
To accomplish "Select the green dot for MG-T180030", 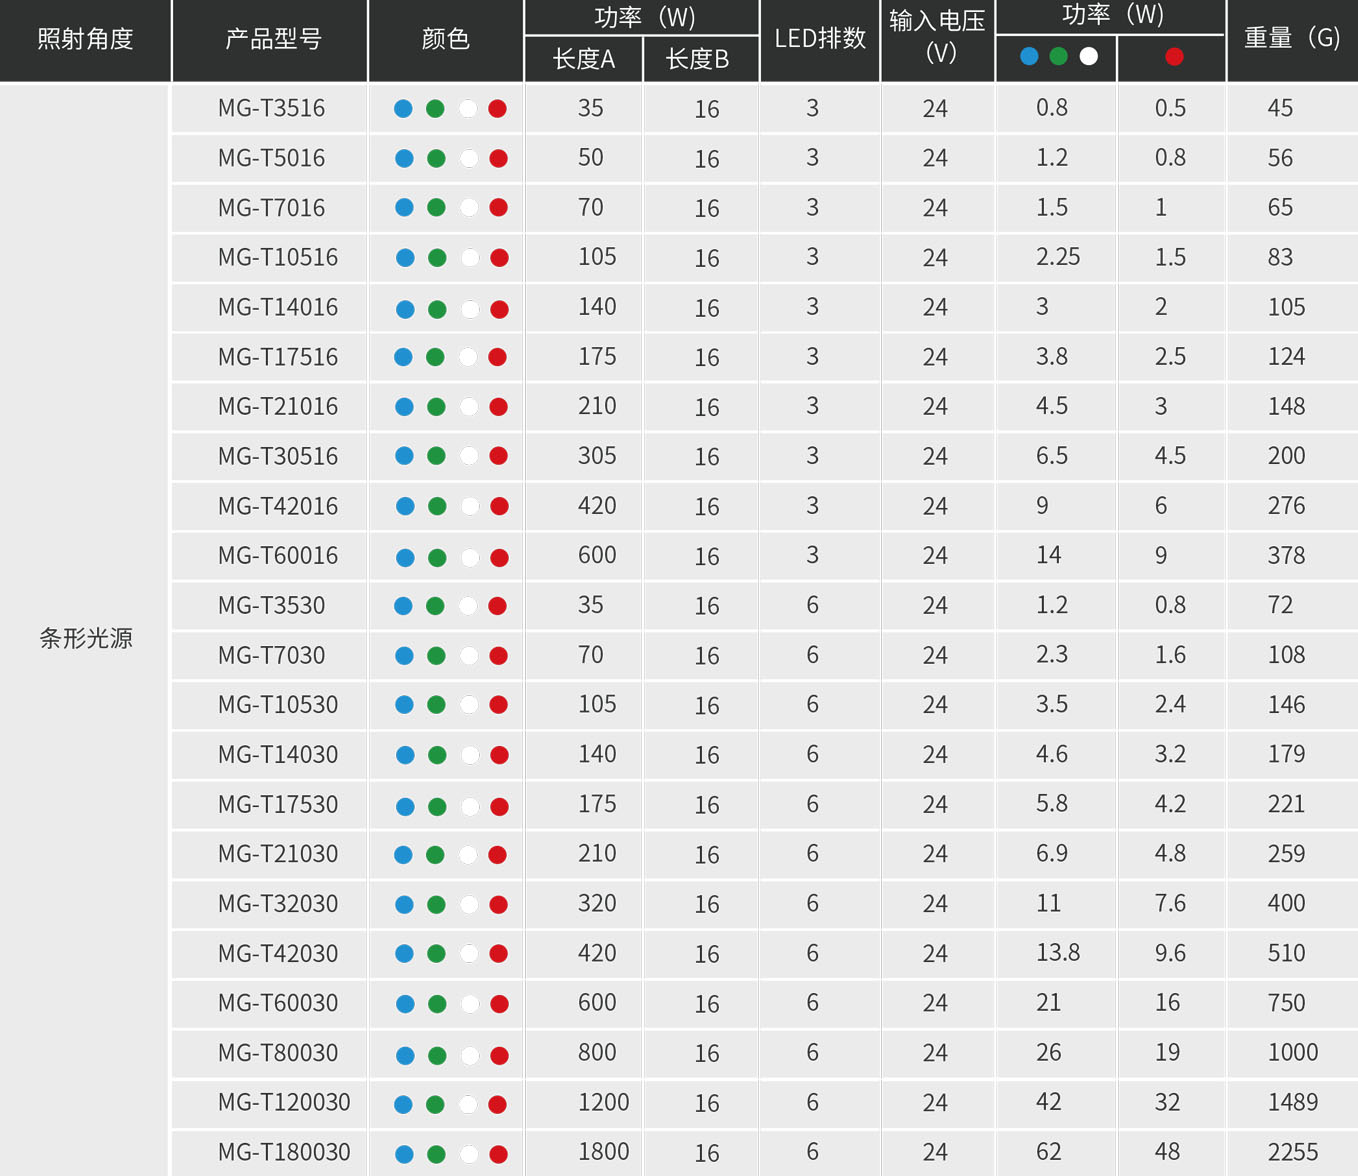I will pyautogui.click(x=436, y=1154).
